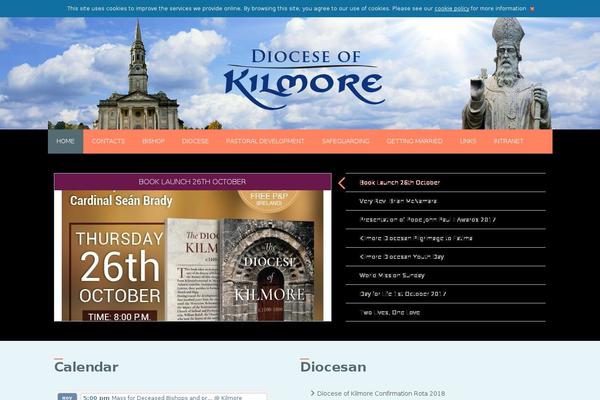Image resolution: width=600 pixels, height=400 pixels.
Task: Open the Contacts menu item
Action: coord(108,141)
